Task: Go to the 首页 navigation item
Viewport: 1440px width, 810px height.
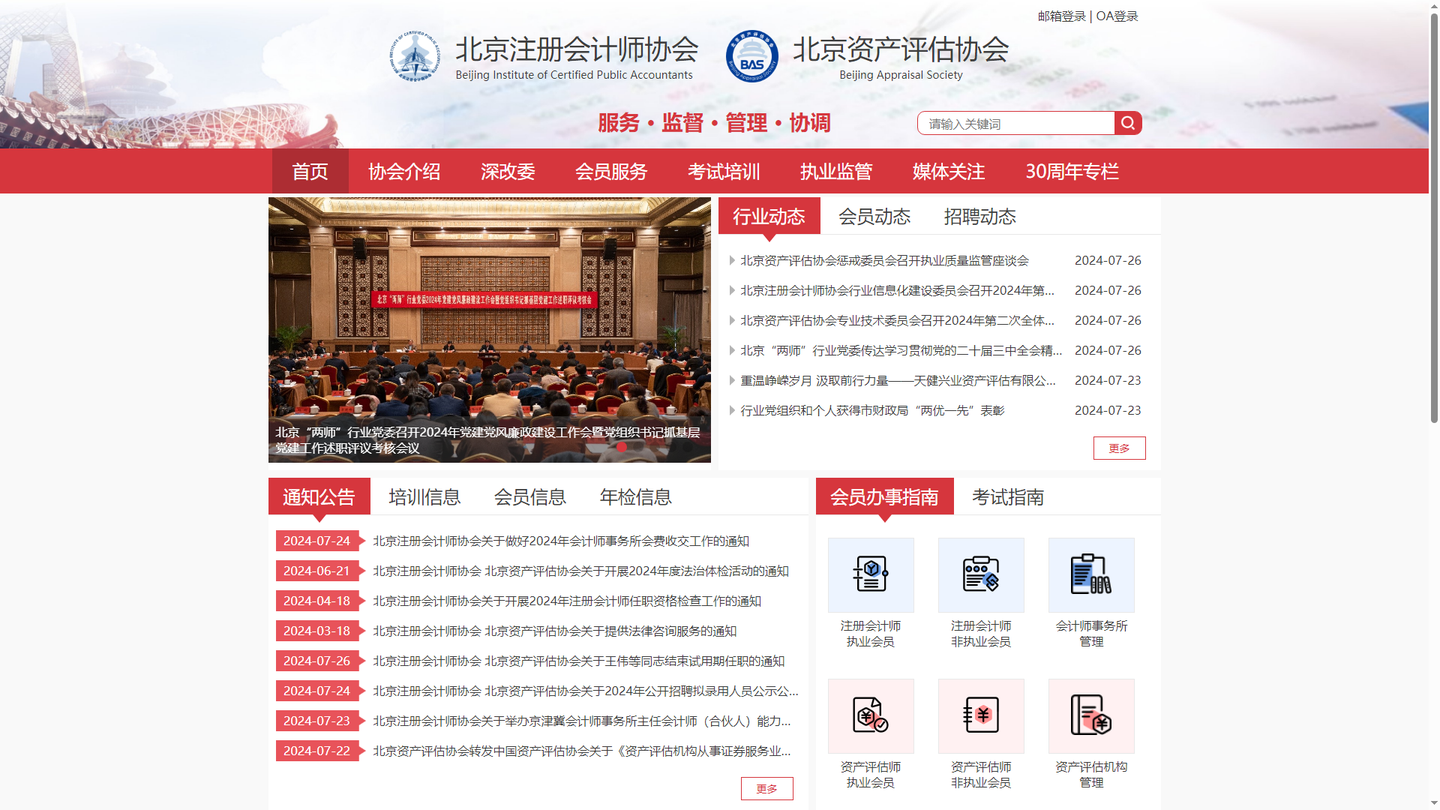Action: click(310, 171)
